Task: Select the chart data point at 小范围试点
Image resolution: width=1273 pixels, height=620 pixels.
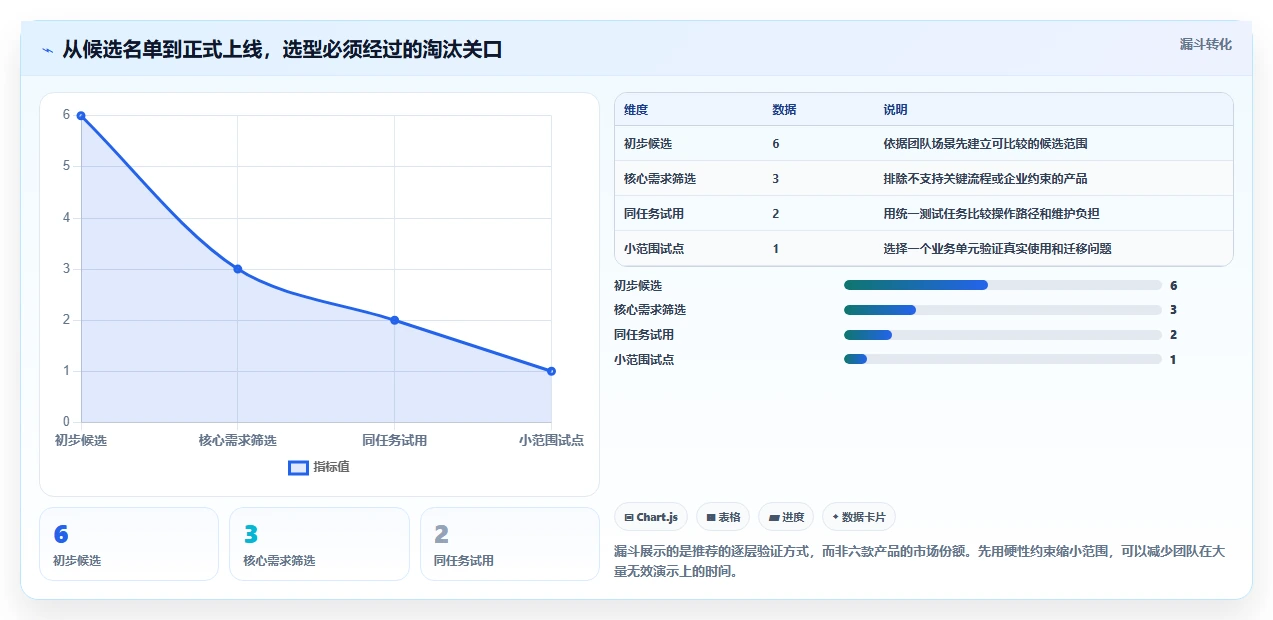Action: pyautogui.click(x=551, y=371)
